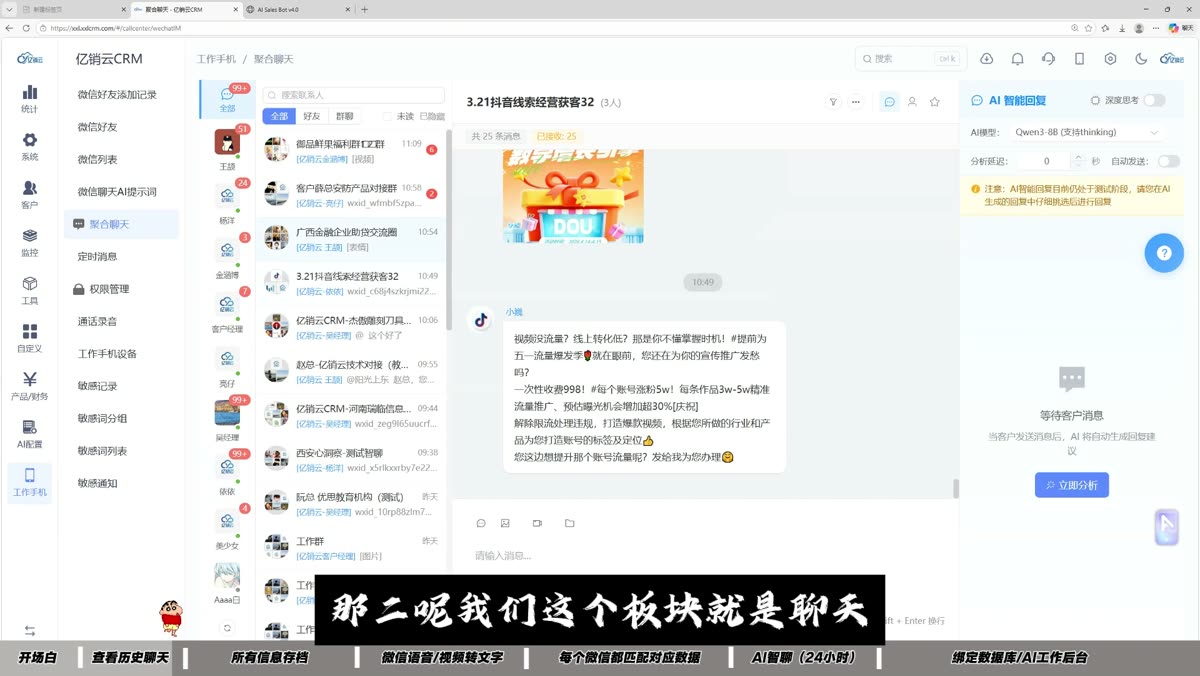Open the 御品鲜果福利群 conversation
The height and width of the screenshot is (676, 1200).
350,150
